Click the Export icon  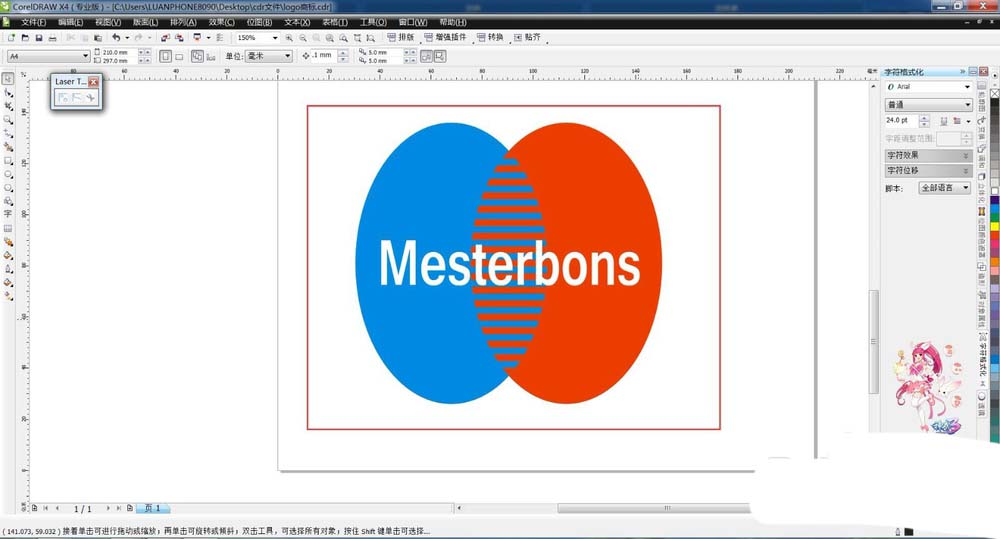tap(179, 38)
